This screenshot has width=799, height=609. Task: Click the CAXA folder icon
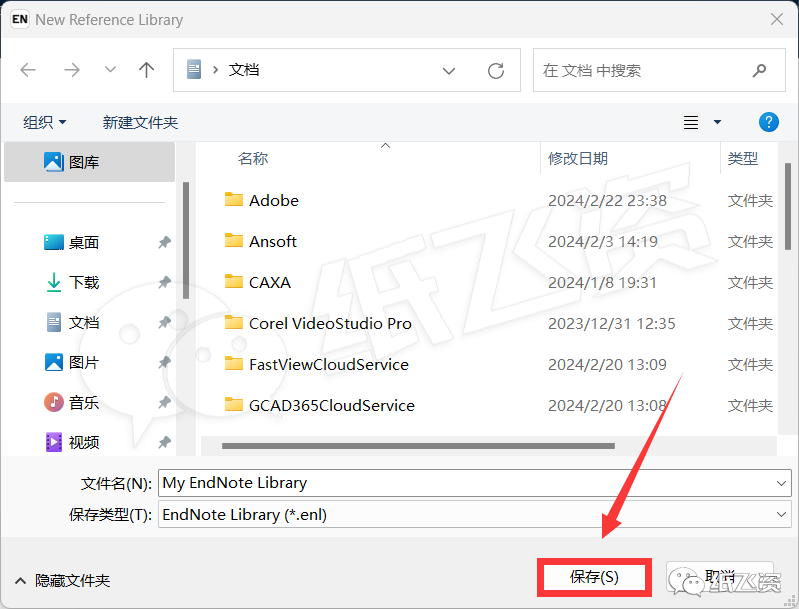234,281
